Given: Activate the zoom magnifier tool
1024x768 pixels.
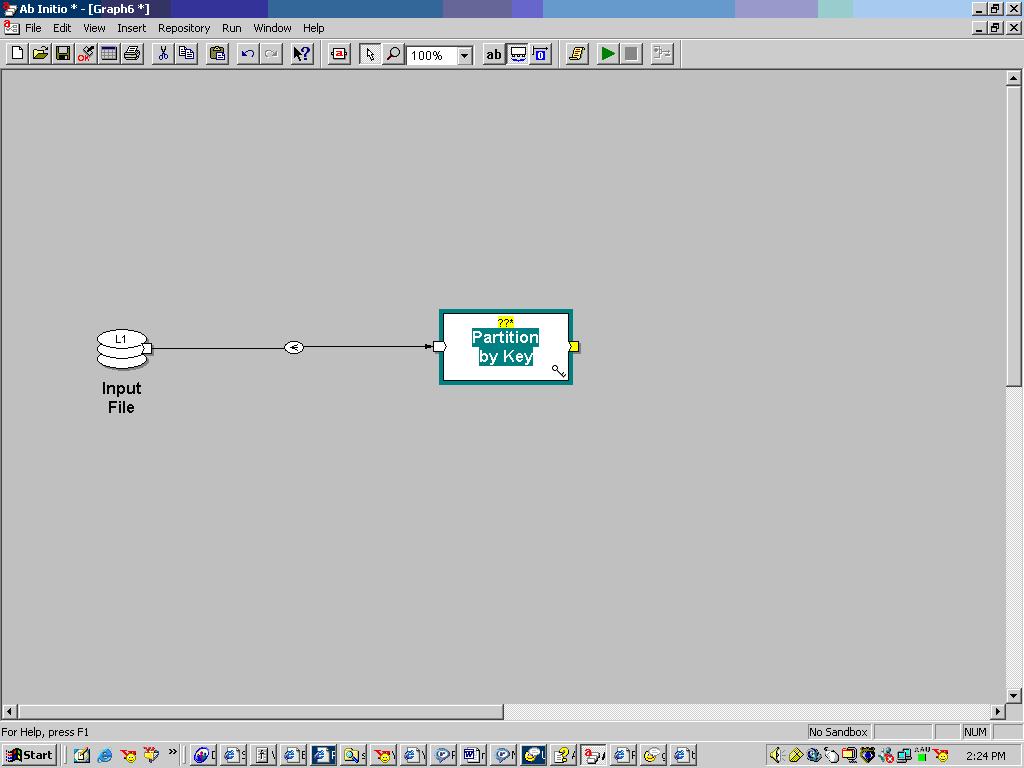Looking at the screenshot, I should point(392,54).
